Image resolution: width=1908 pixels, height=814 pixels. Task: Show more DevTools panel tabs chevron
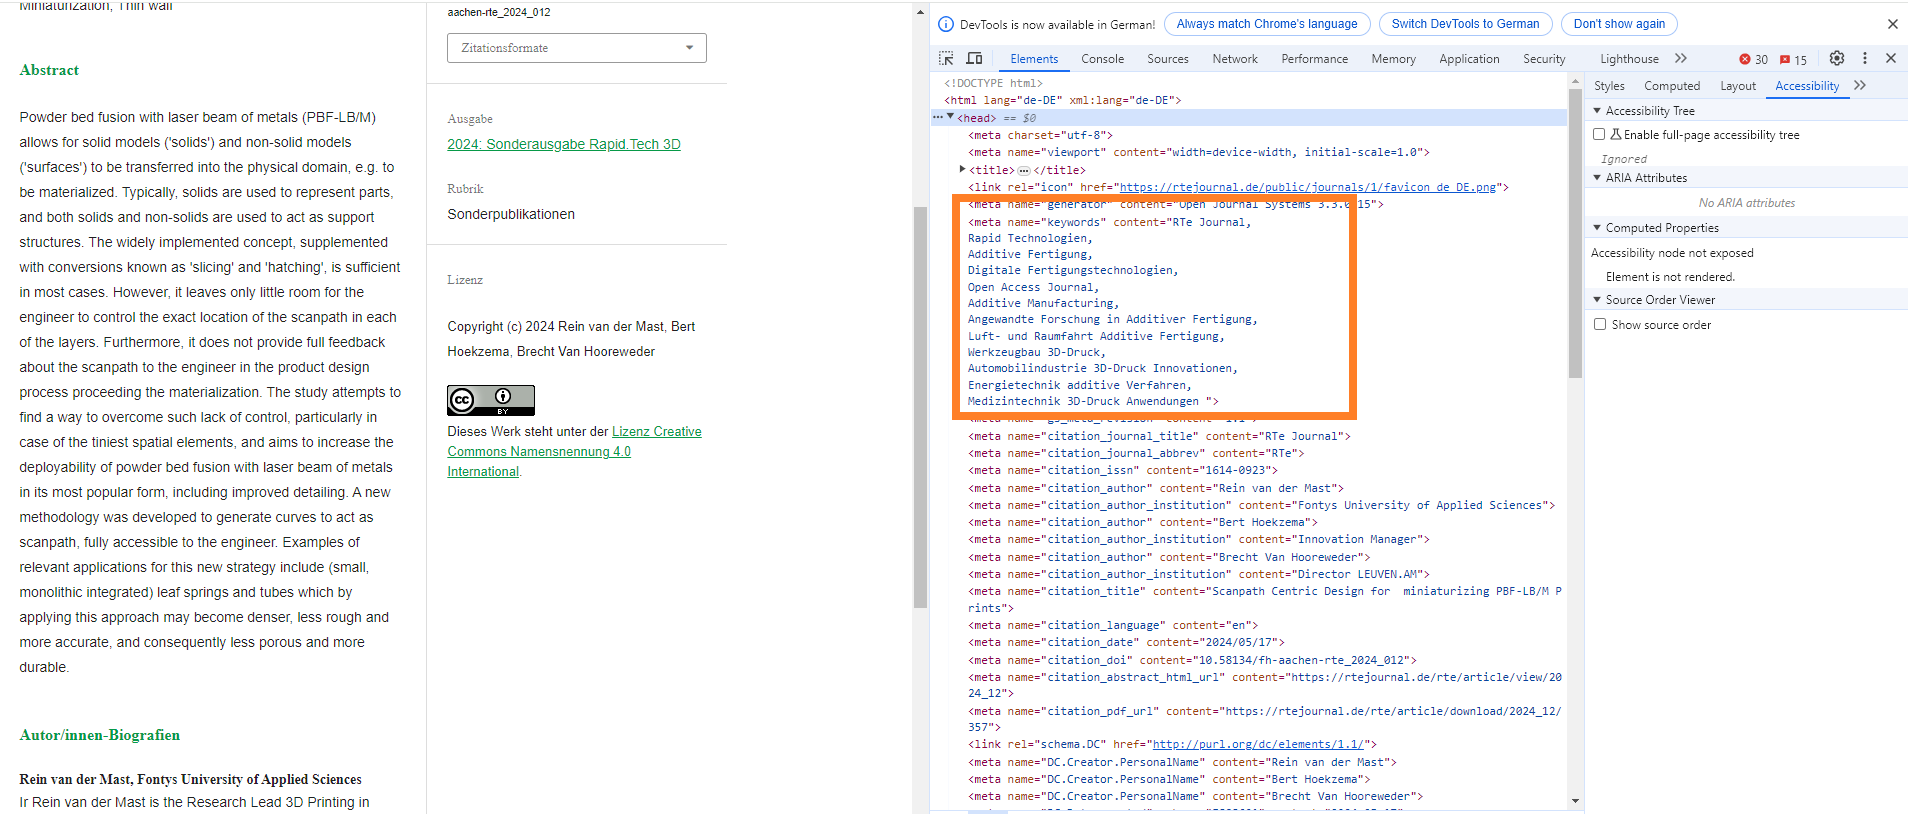[x=1681, y=59]
